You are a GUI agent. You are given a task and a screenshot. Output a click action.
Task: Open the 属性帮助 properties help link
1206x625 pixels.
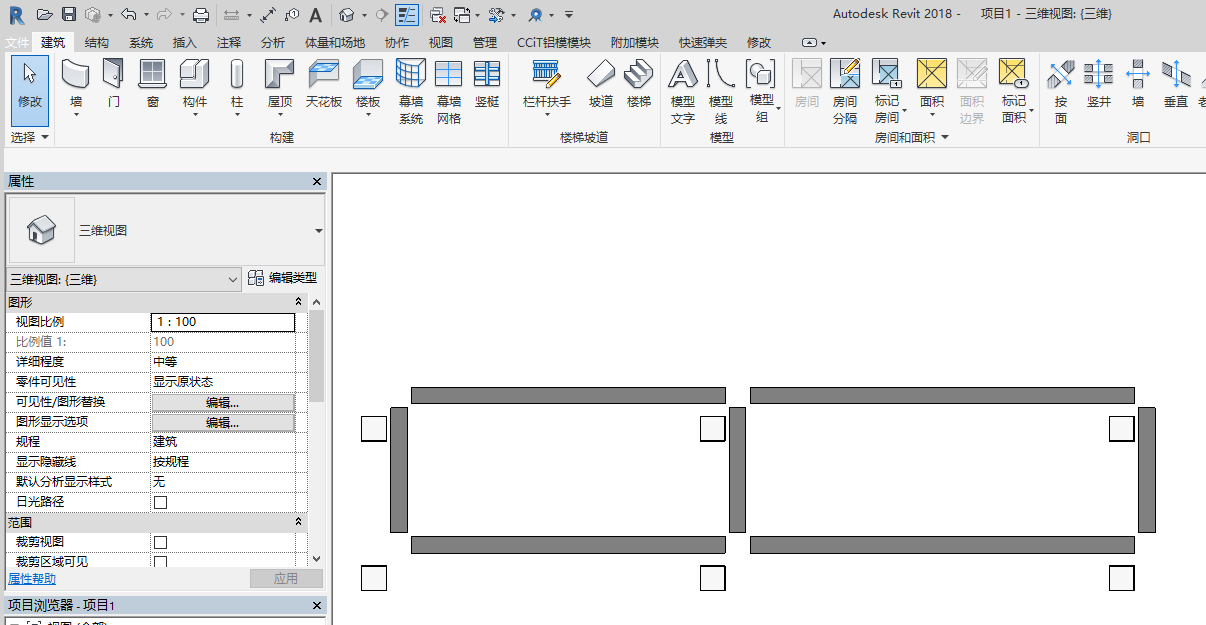pos(32,579)
